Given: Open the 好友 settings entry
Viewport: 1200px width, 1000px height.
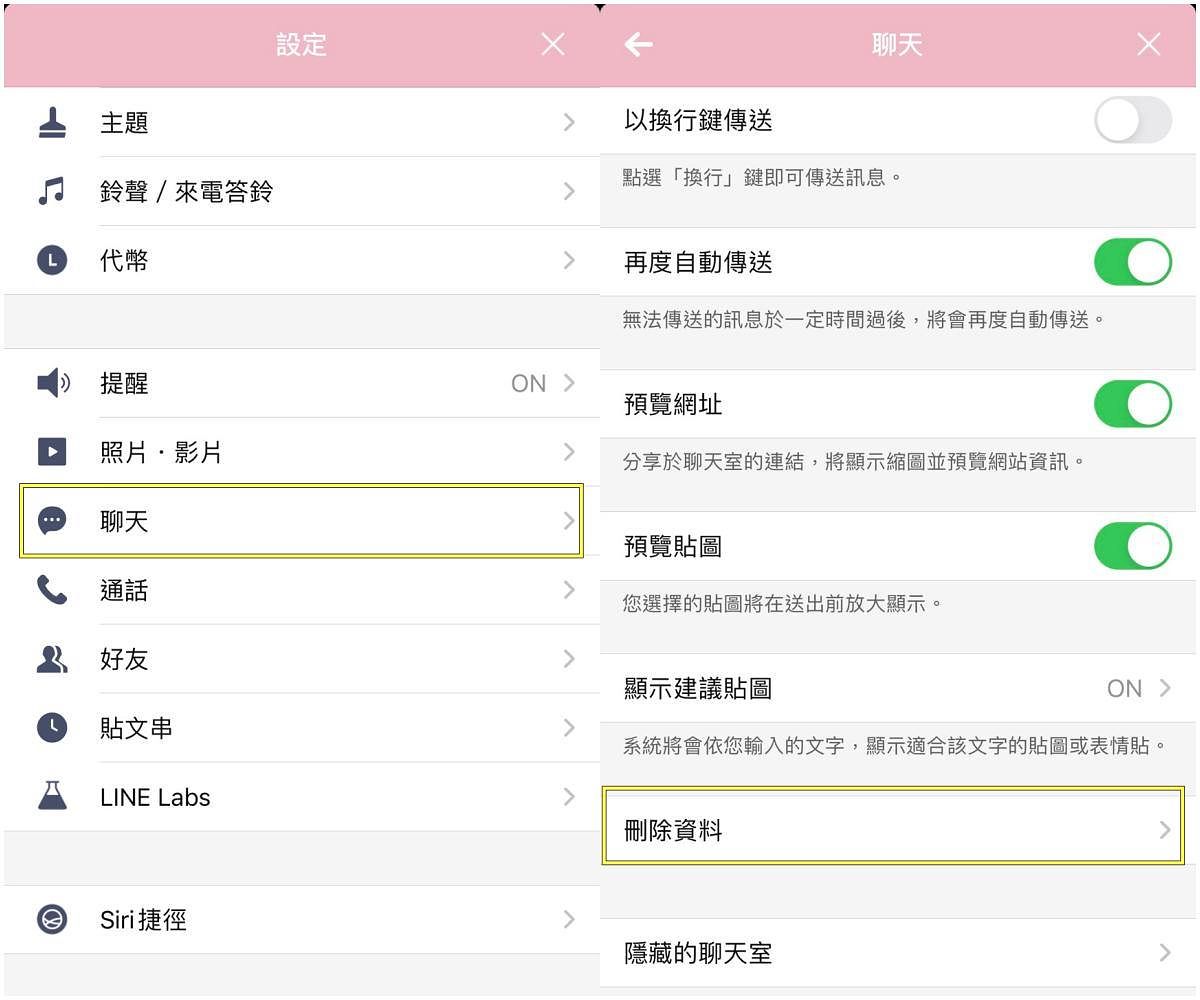Looking at the screenshot, I should [x=300, y=659].
